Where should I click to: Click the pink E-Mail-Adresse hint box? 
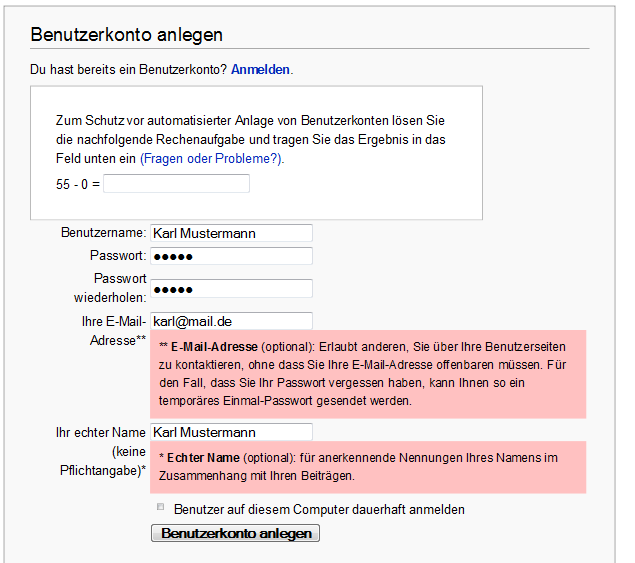tap(368, 374)
